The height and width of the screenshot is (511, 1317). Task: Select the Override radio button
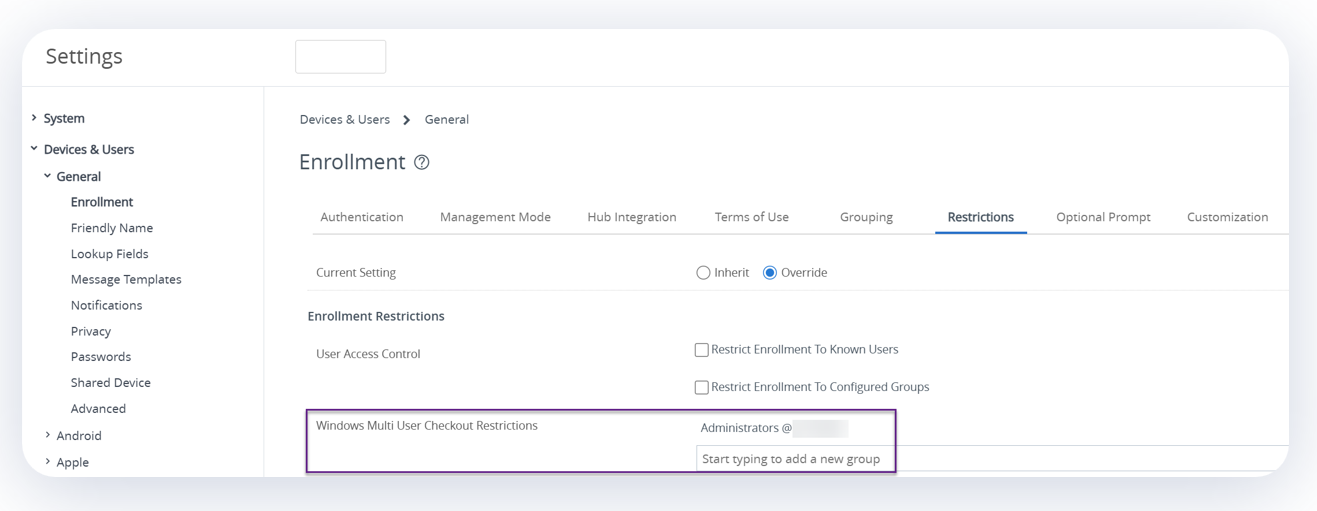coord(770,273)
